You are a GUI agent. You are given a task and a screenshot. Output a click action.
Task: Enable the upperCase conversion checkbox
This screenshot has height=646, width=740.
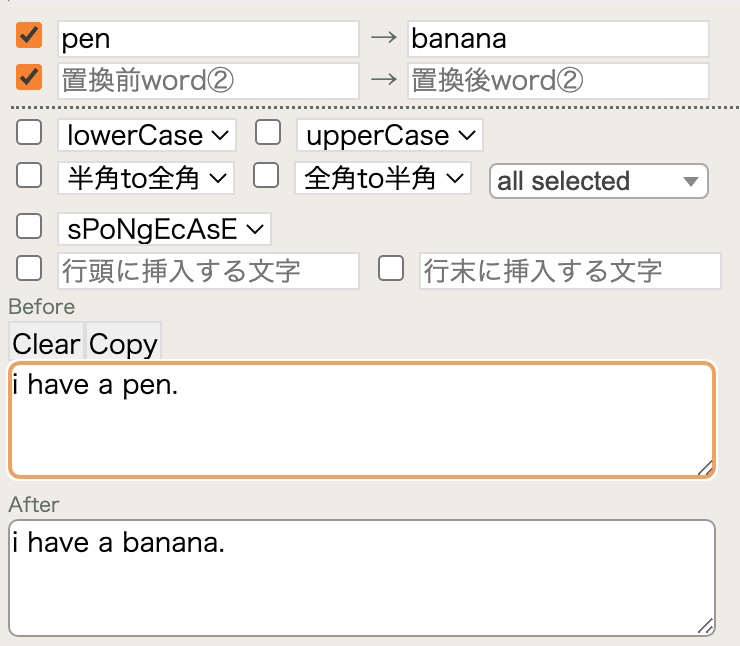pos(268,132)
